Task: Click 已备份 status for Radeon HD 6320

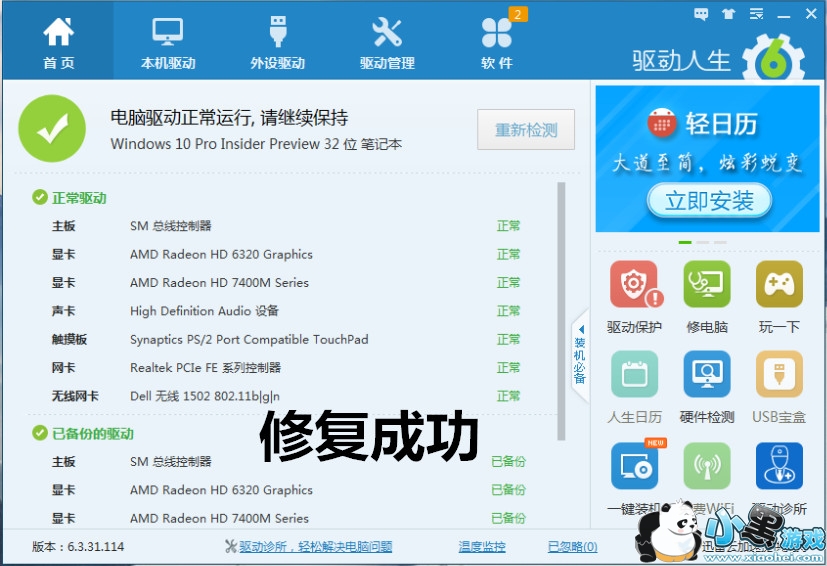Action: (x=508, y=490)
